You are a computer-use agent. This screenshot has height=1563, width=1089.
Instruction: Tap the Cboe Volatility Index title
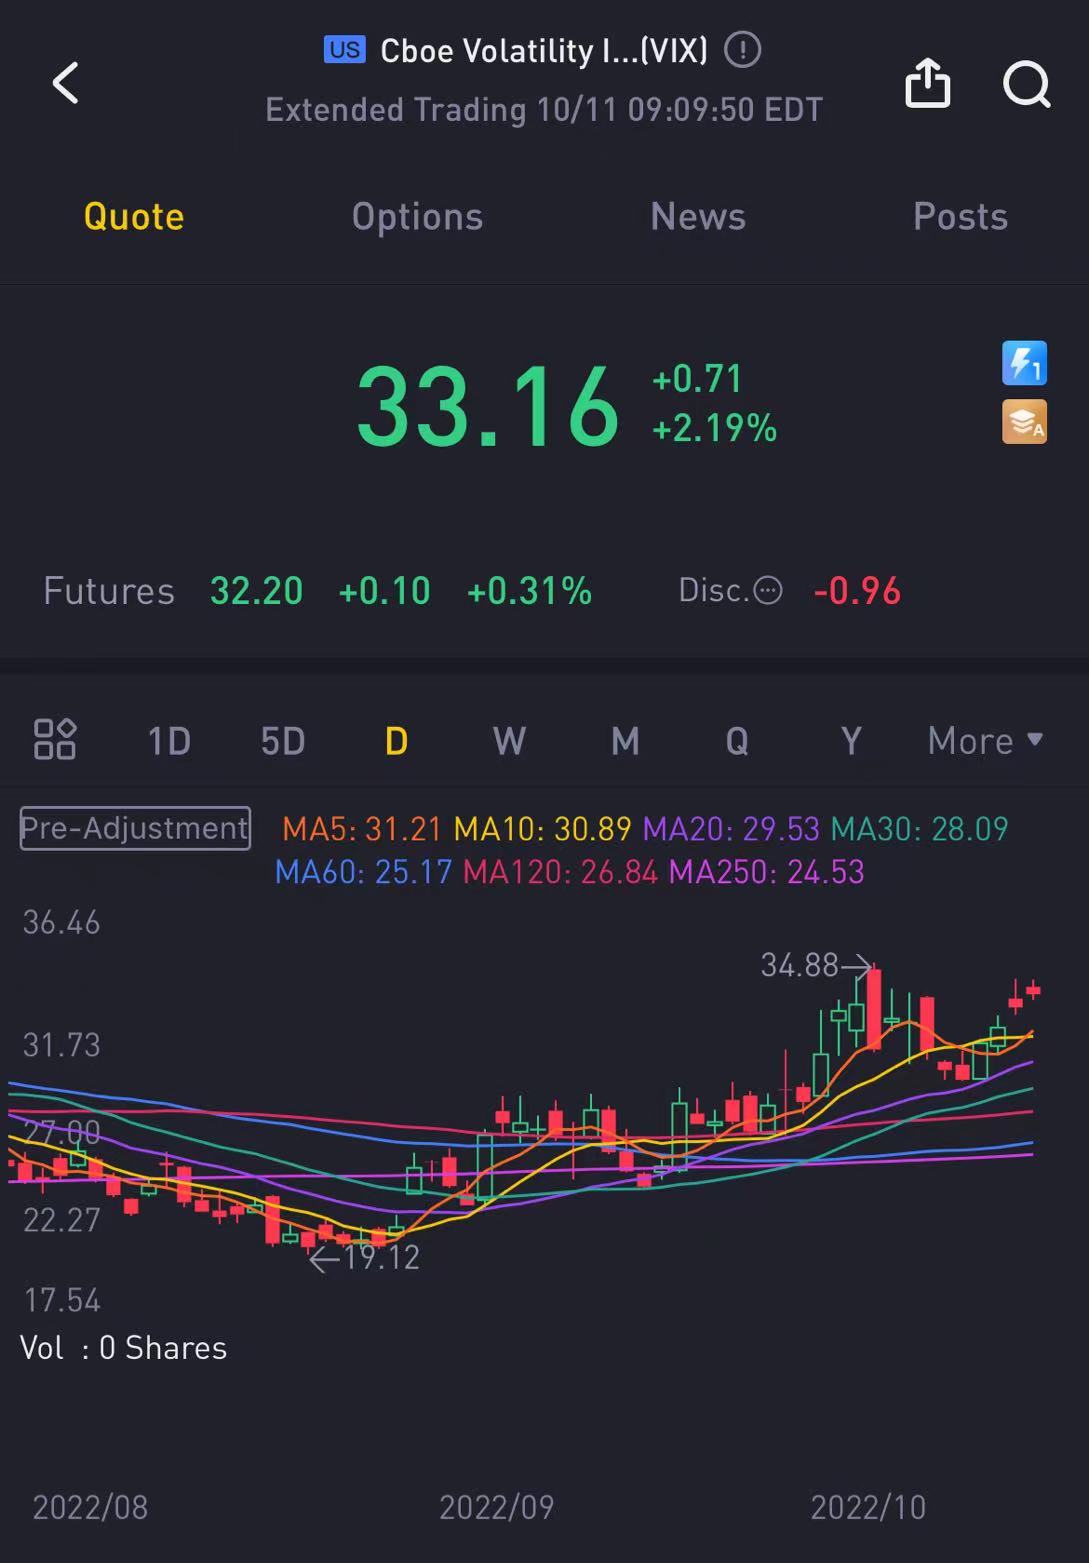click(x=544, y=50)
